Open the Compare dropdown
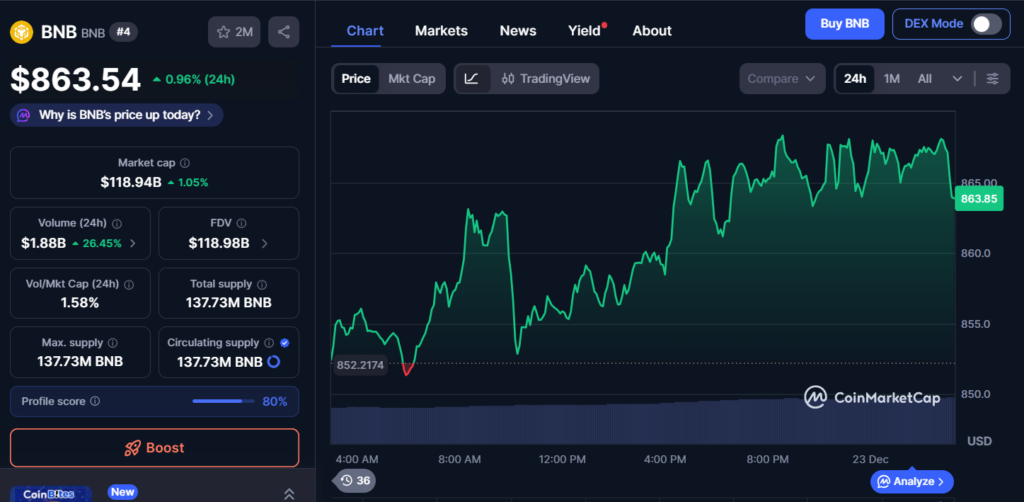This screenshot has height=502, width=1024. 782,79
